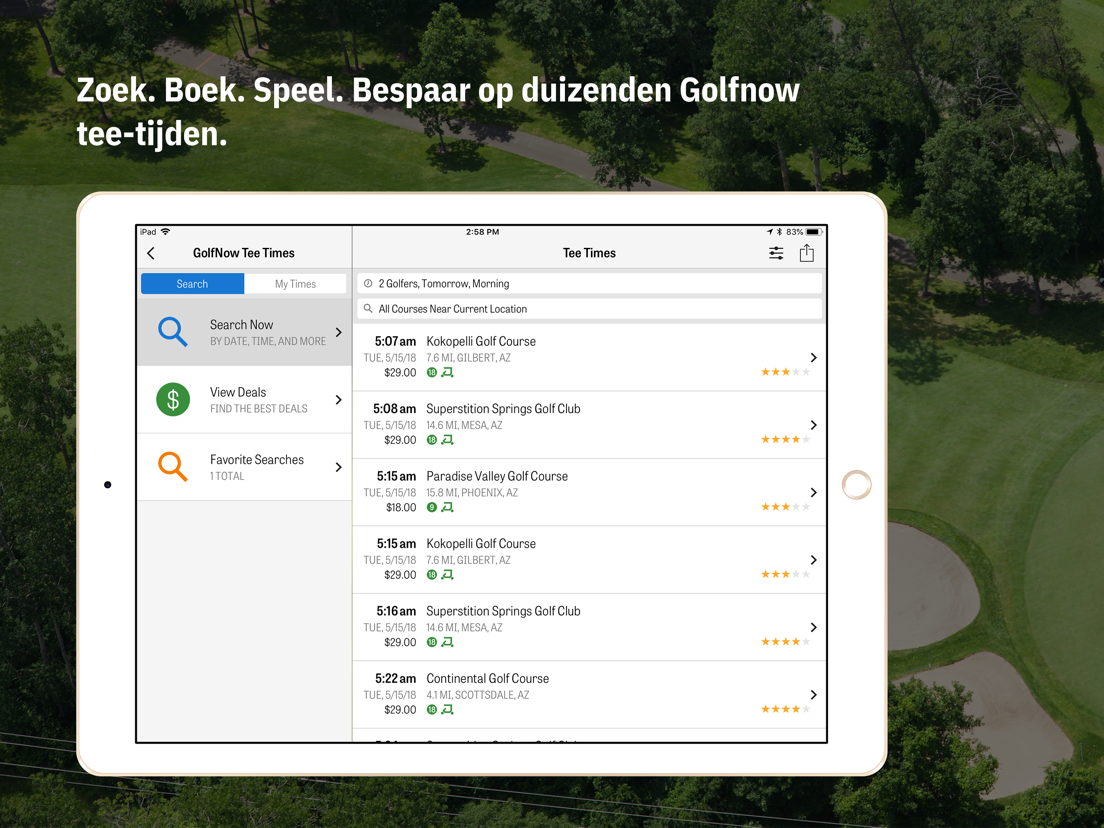Open 5:07 am Kokopelli details chevron
The width and height of the screenshot is (1104, 828).
coord(813,358)
